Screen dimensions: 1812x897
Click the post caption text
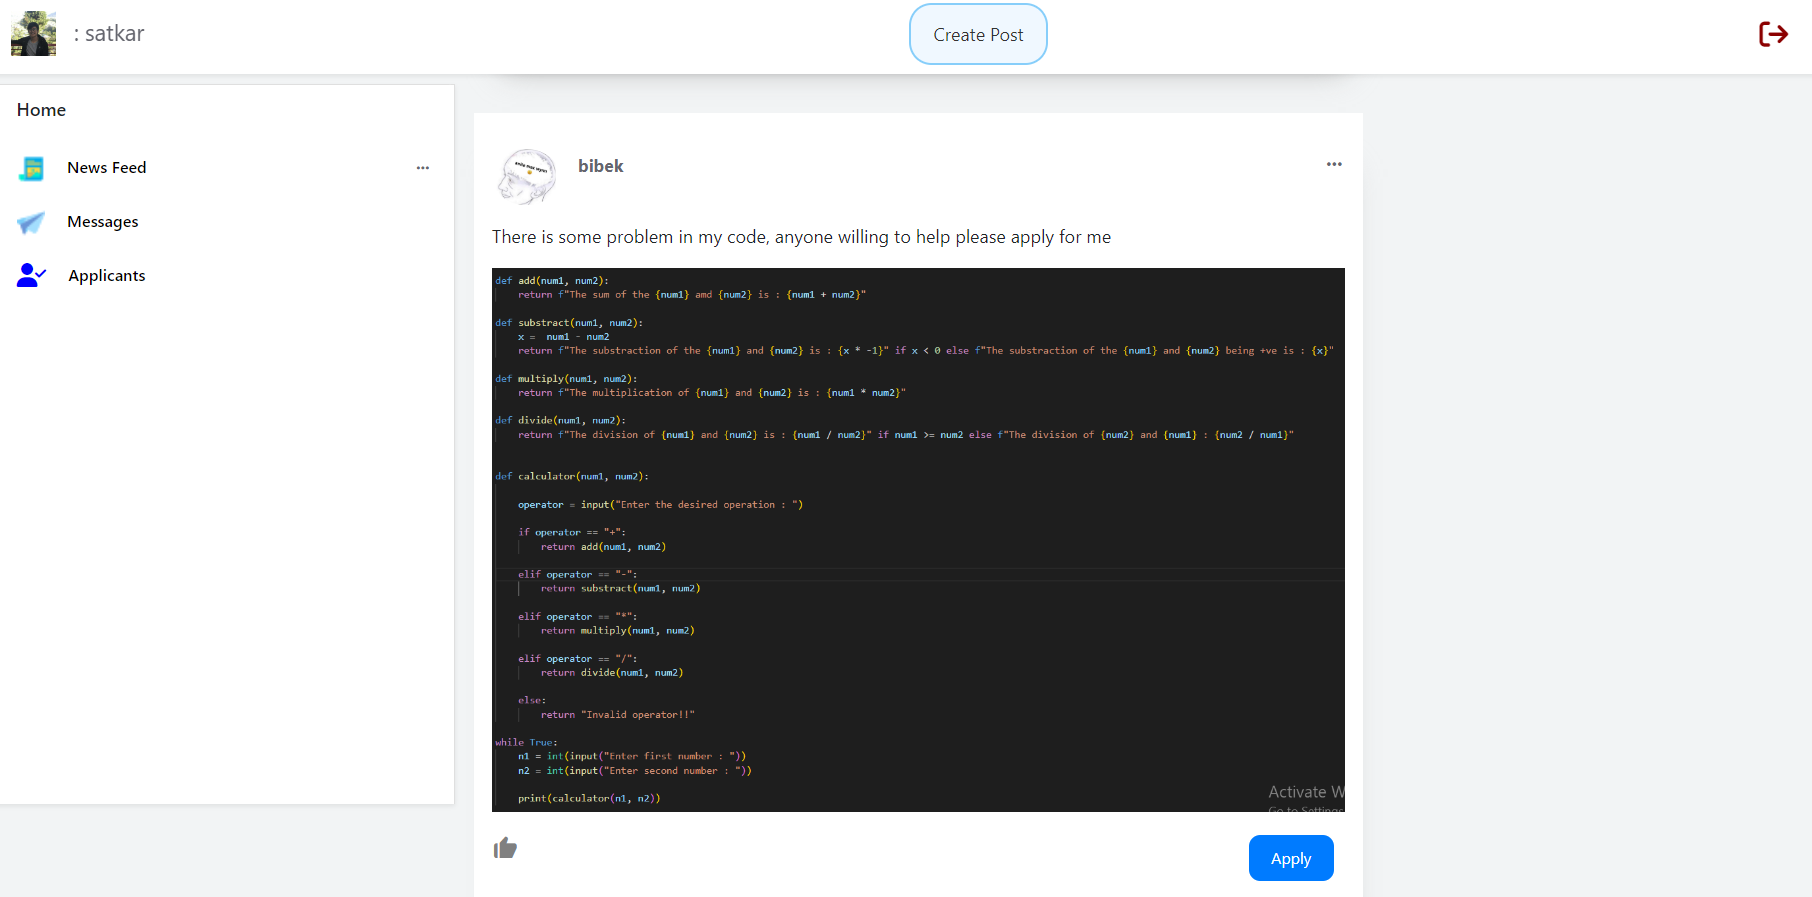pos(801,237)
